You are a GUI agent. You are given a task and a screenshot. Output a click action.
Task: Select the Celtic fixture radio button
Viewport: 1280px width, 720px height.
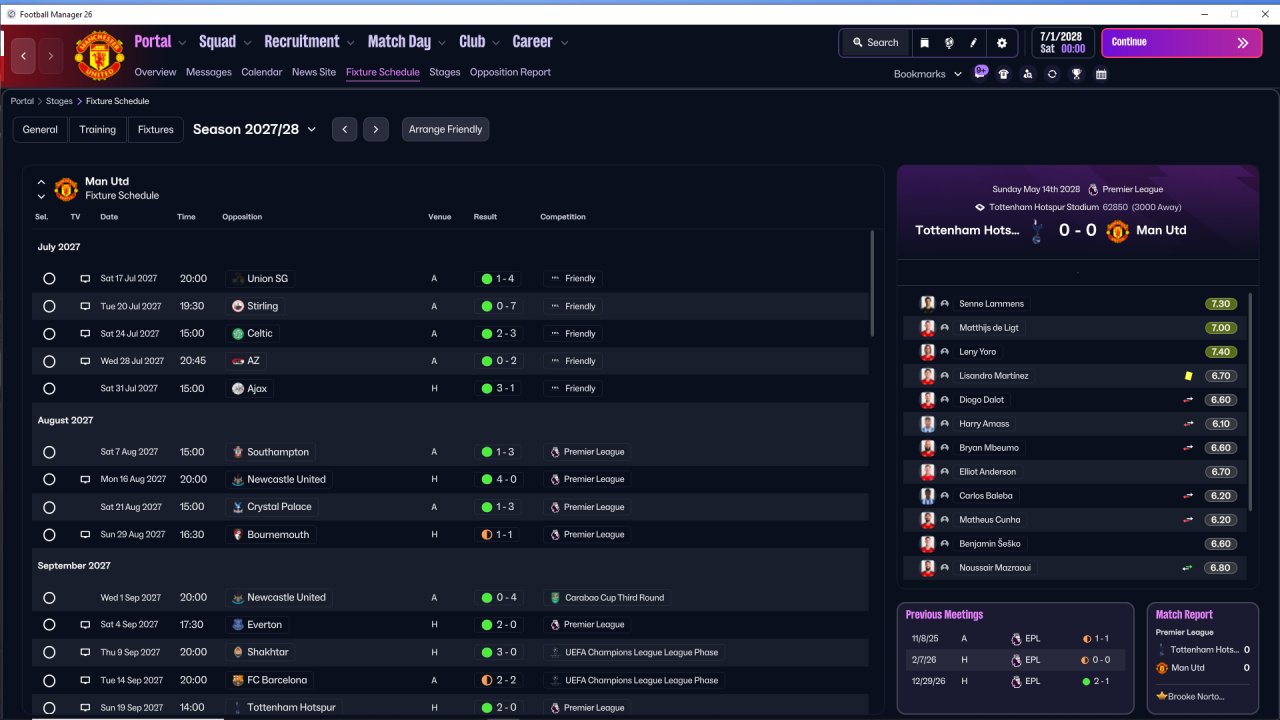tap(49, 334)
